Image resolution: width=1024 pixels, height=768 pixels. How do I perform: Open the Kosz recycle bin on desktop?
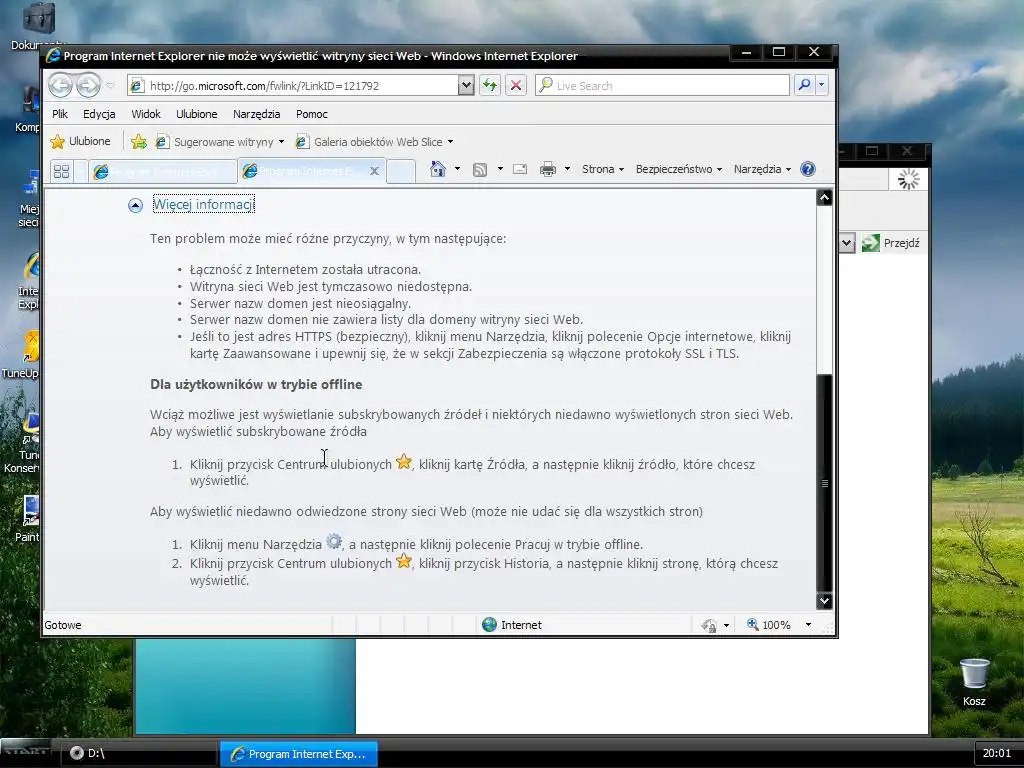click(x=974, y=682)
